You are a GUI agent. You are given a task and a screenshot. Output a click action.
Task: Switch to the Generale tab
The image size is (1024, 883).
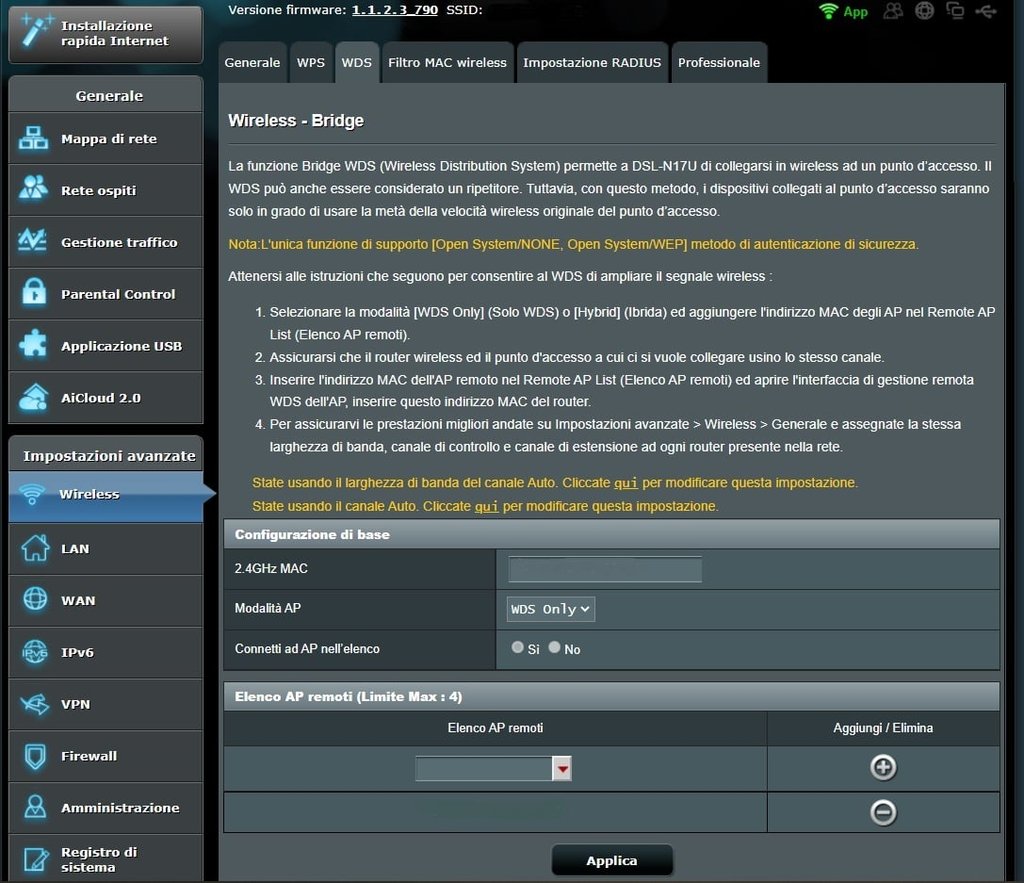pyautogui.click(x=252, y=63)
